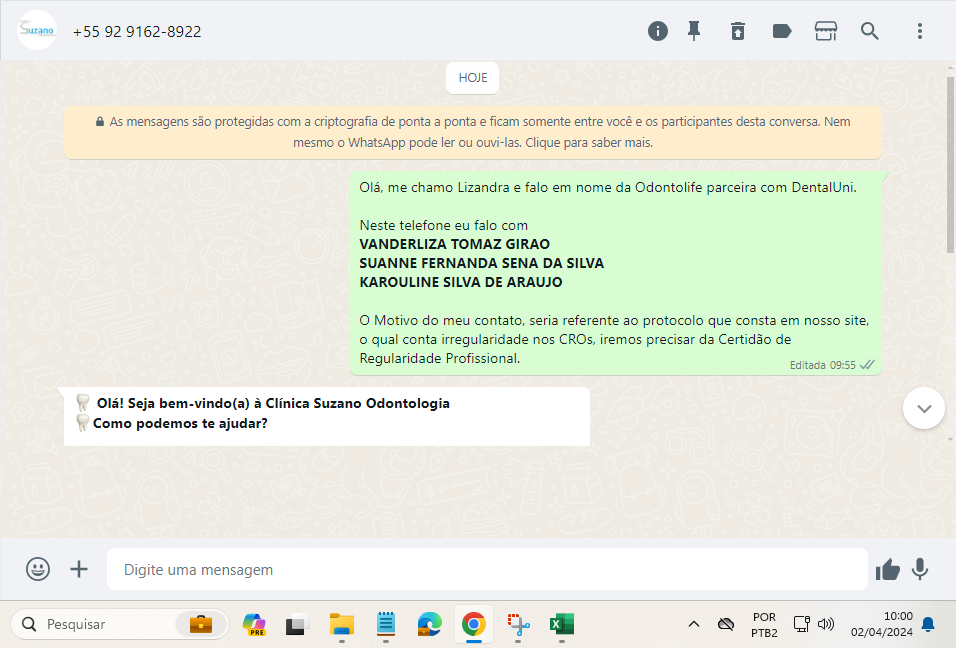This screenshot has width=956, height=648.
Task: Open Copilot from the taskbar
Action: click(254, 624)
